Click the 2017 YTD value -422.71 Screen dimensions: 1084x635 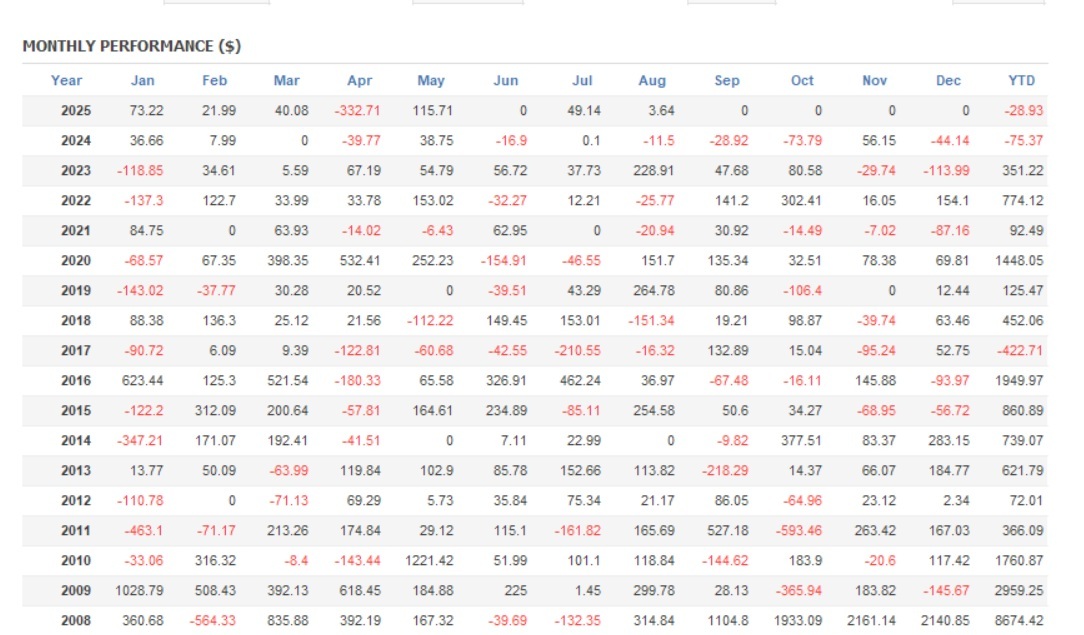click(x=1020, y=351)
